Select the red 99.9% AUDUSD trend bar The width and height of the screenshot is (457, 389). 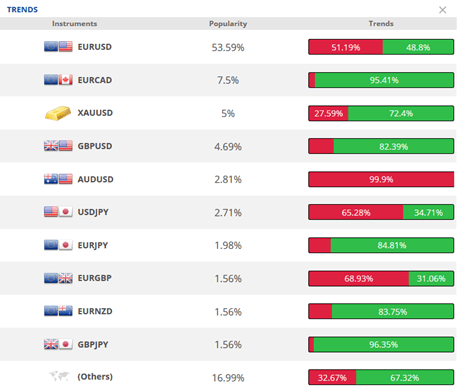point(381,179)
